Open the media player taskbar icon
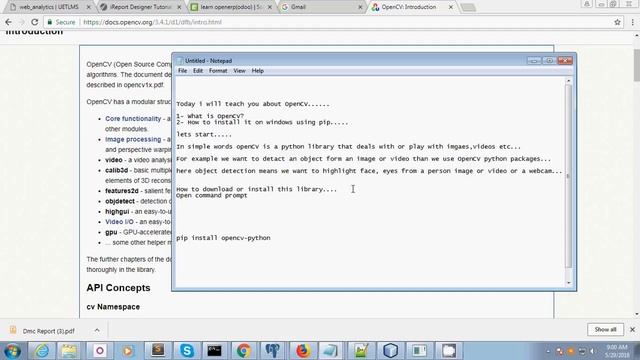This screenshot has width=640, height=360. pyautogui.click(x=128, y=351)
